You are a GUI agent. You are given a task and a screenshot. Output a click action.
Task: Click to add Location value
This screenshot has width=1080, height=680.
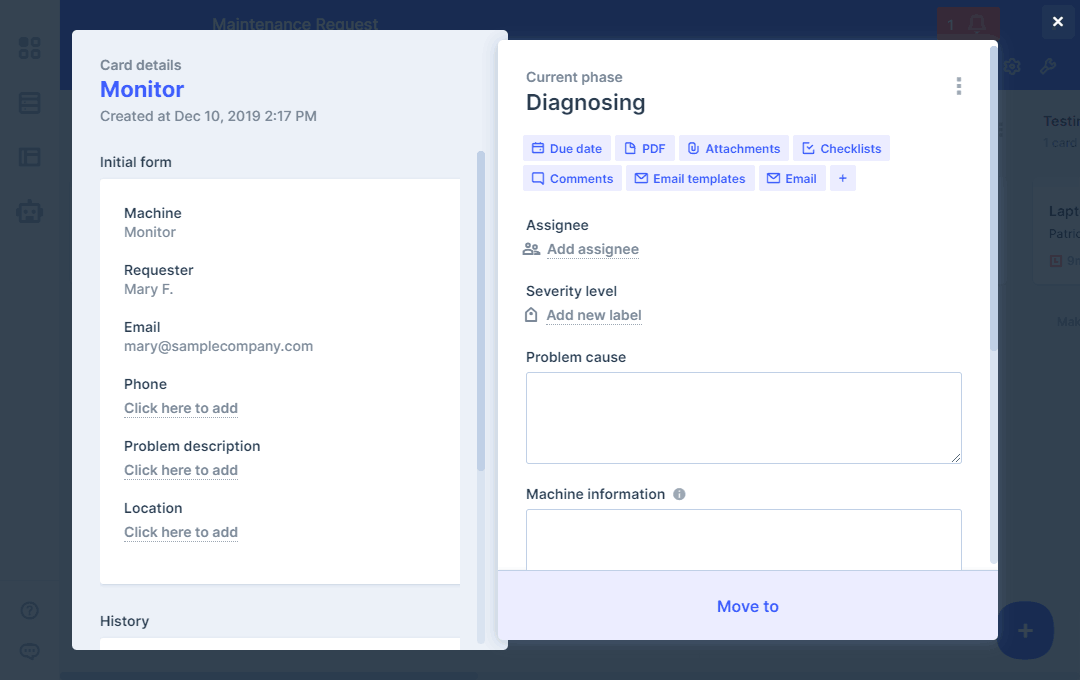coord(181,532)
